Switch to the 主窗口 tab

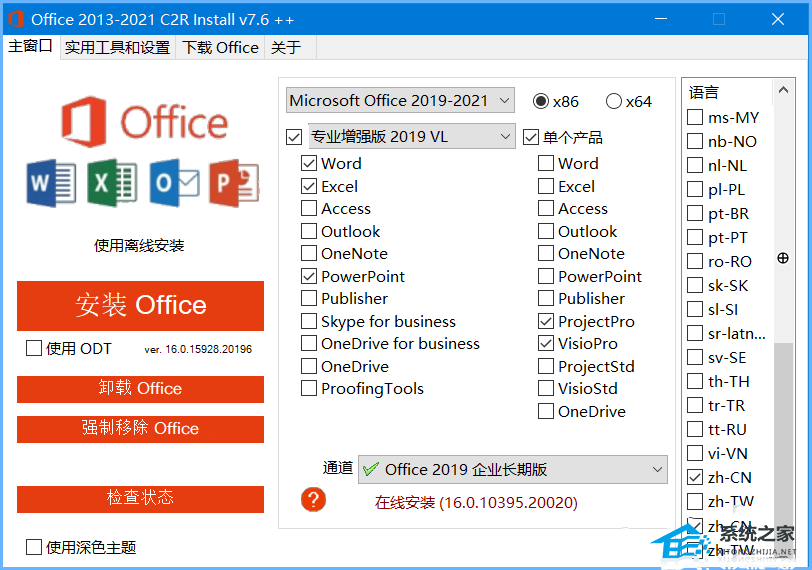click(31, 47)
